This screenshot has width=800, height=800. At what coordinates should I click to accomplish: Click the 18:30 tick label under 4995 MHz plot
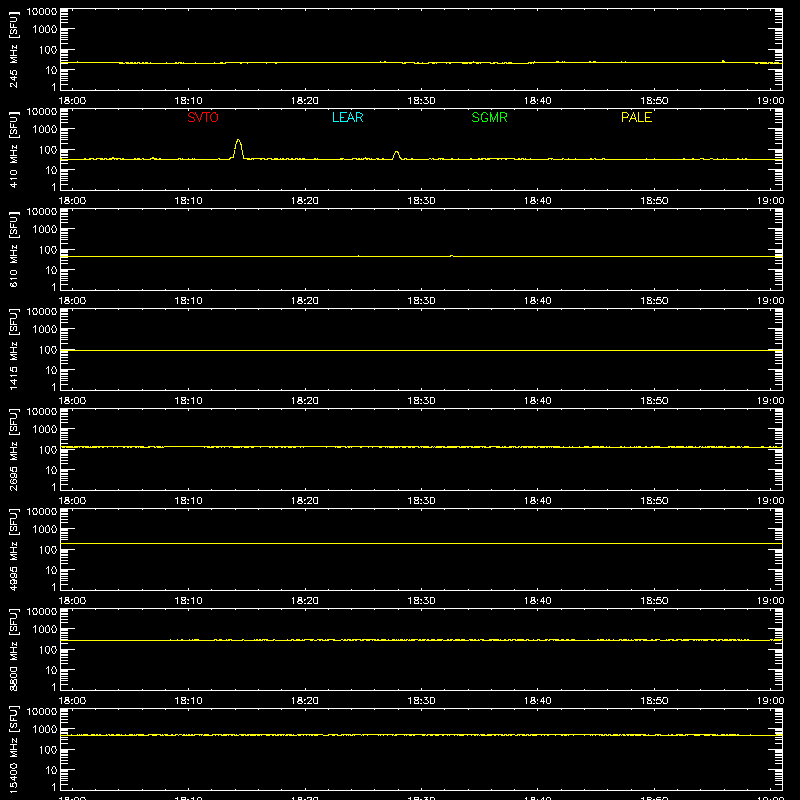(421, 601)
